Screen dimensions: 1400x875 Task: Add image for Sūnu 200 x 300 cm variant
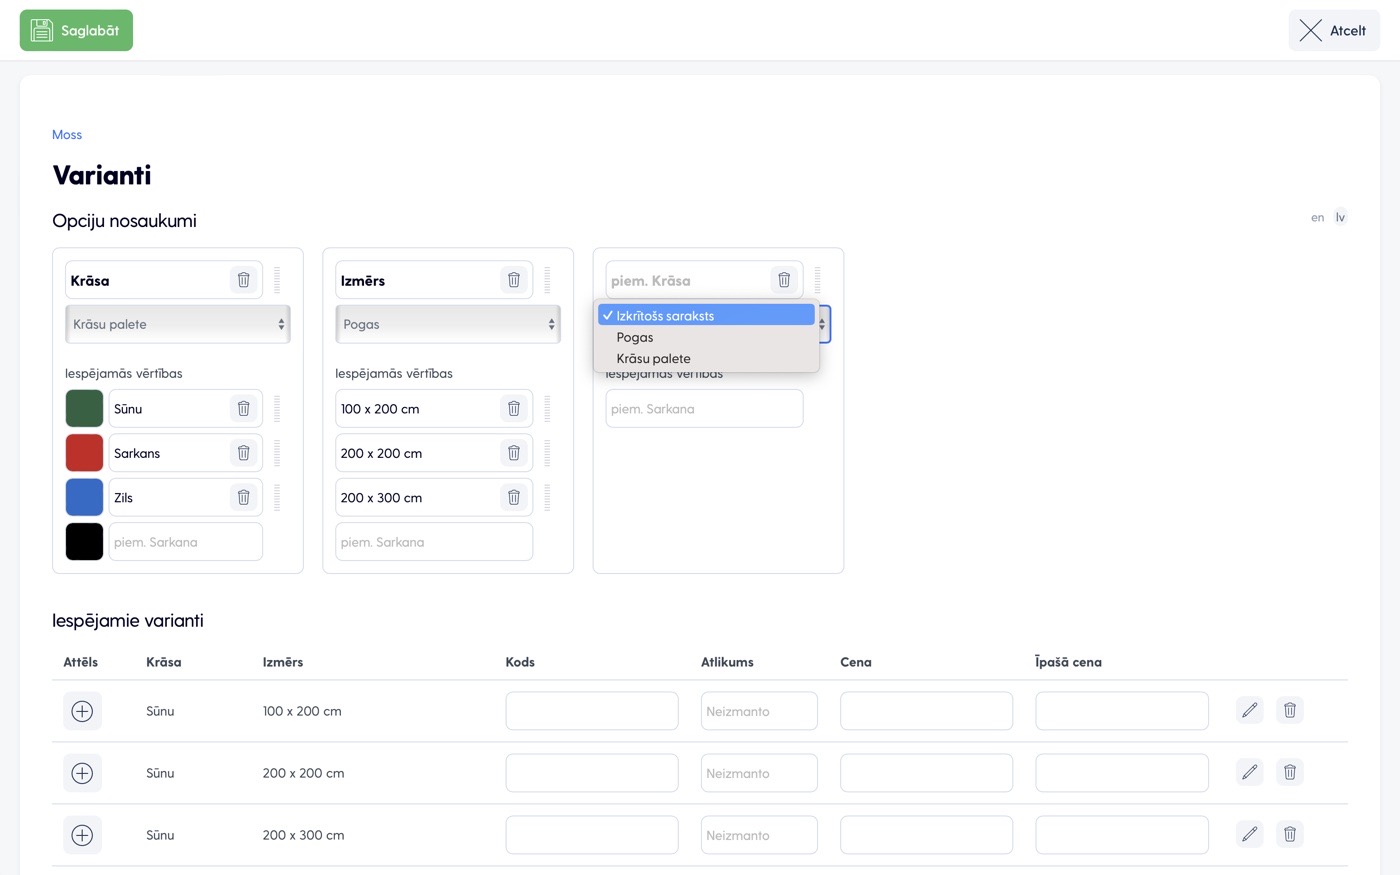(82, 835)
